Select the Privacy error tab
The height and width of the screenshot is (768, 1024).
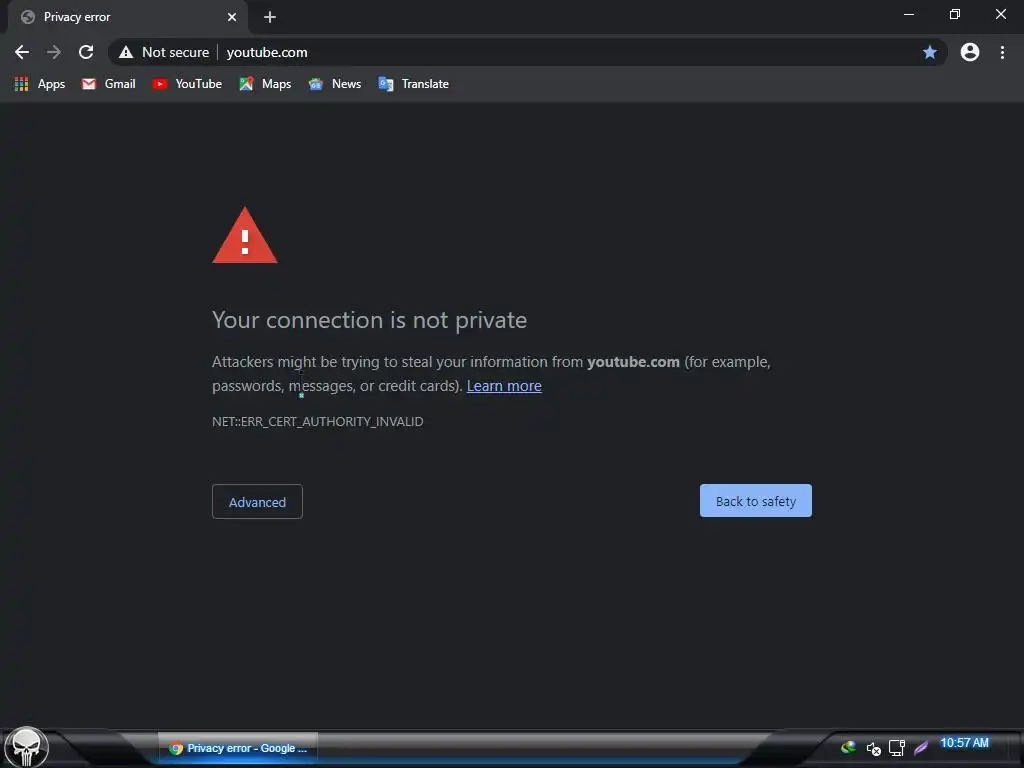pos(127,17)
